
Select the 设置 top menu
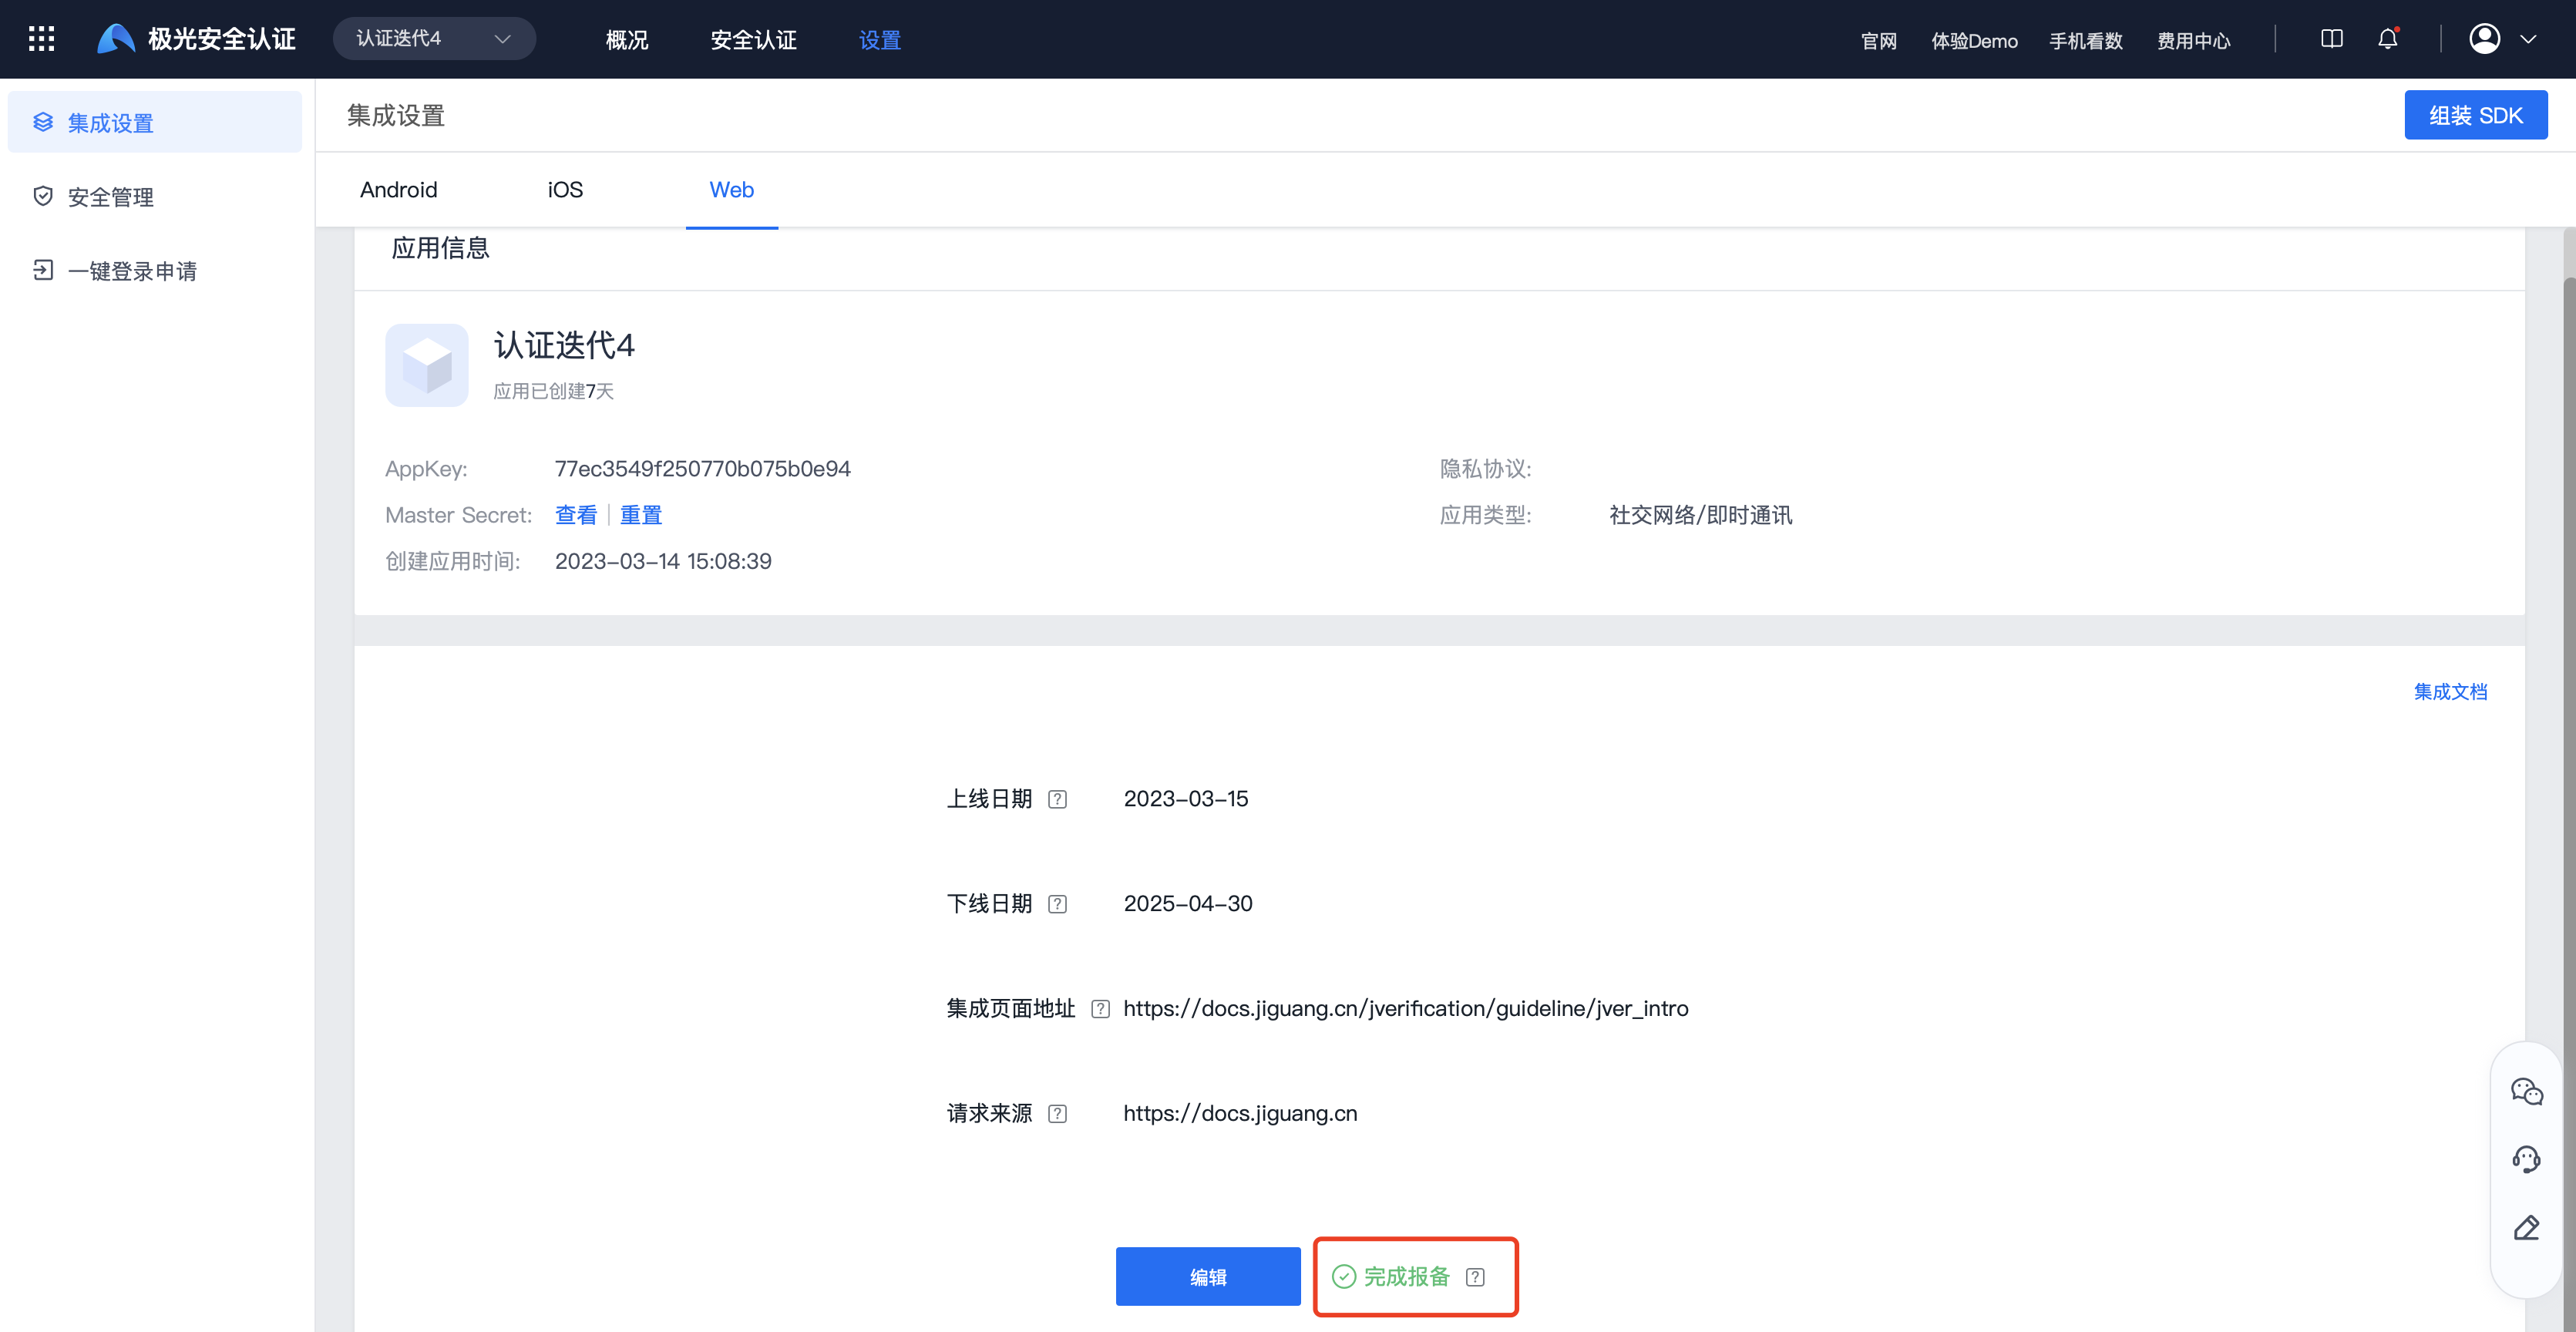(x=880, y=40)
